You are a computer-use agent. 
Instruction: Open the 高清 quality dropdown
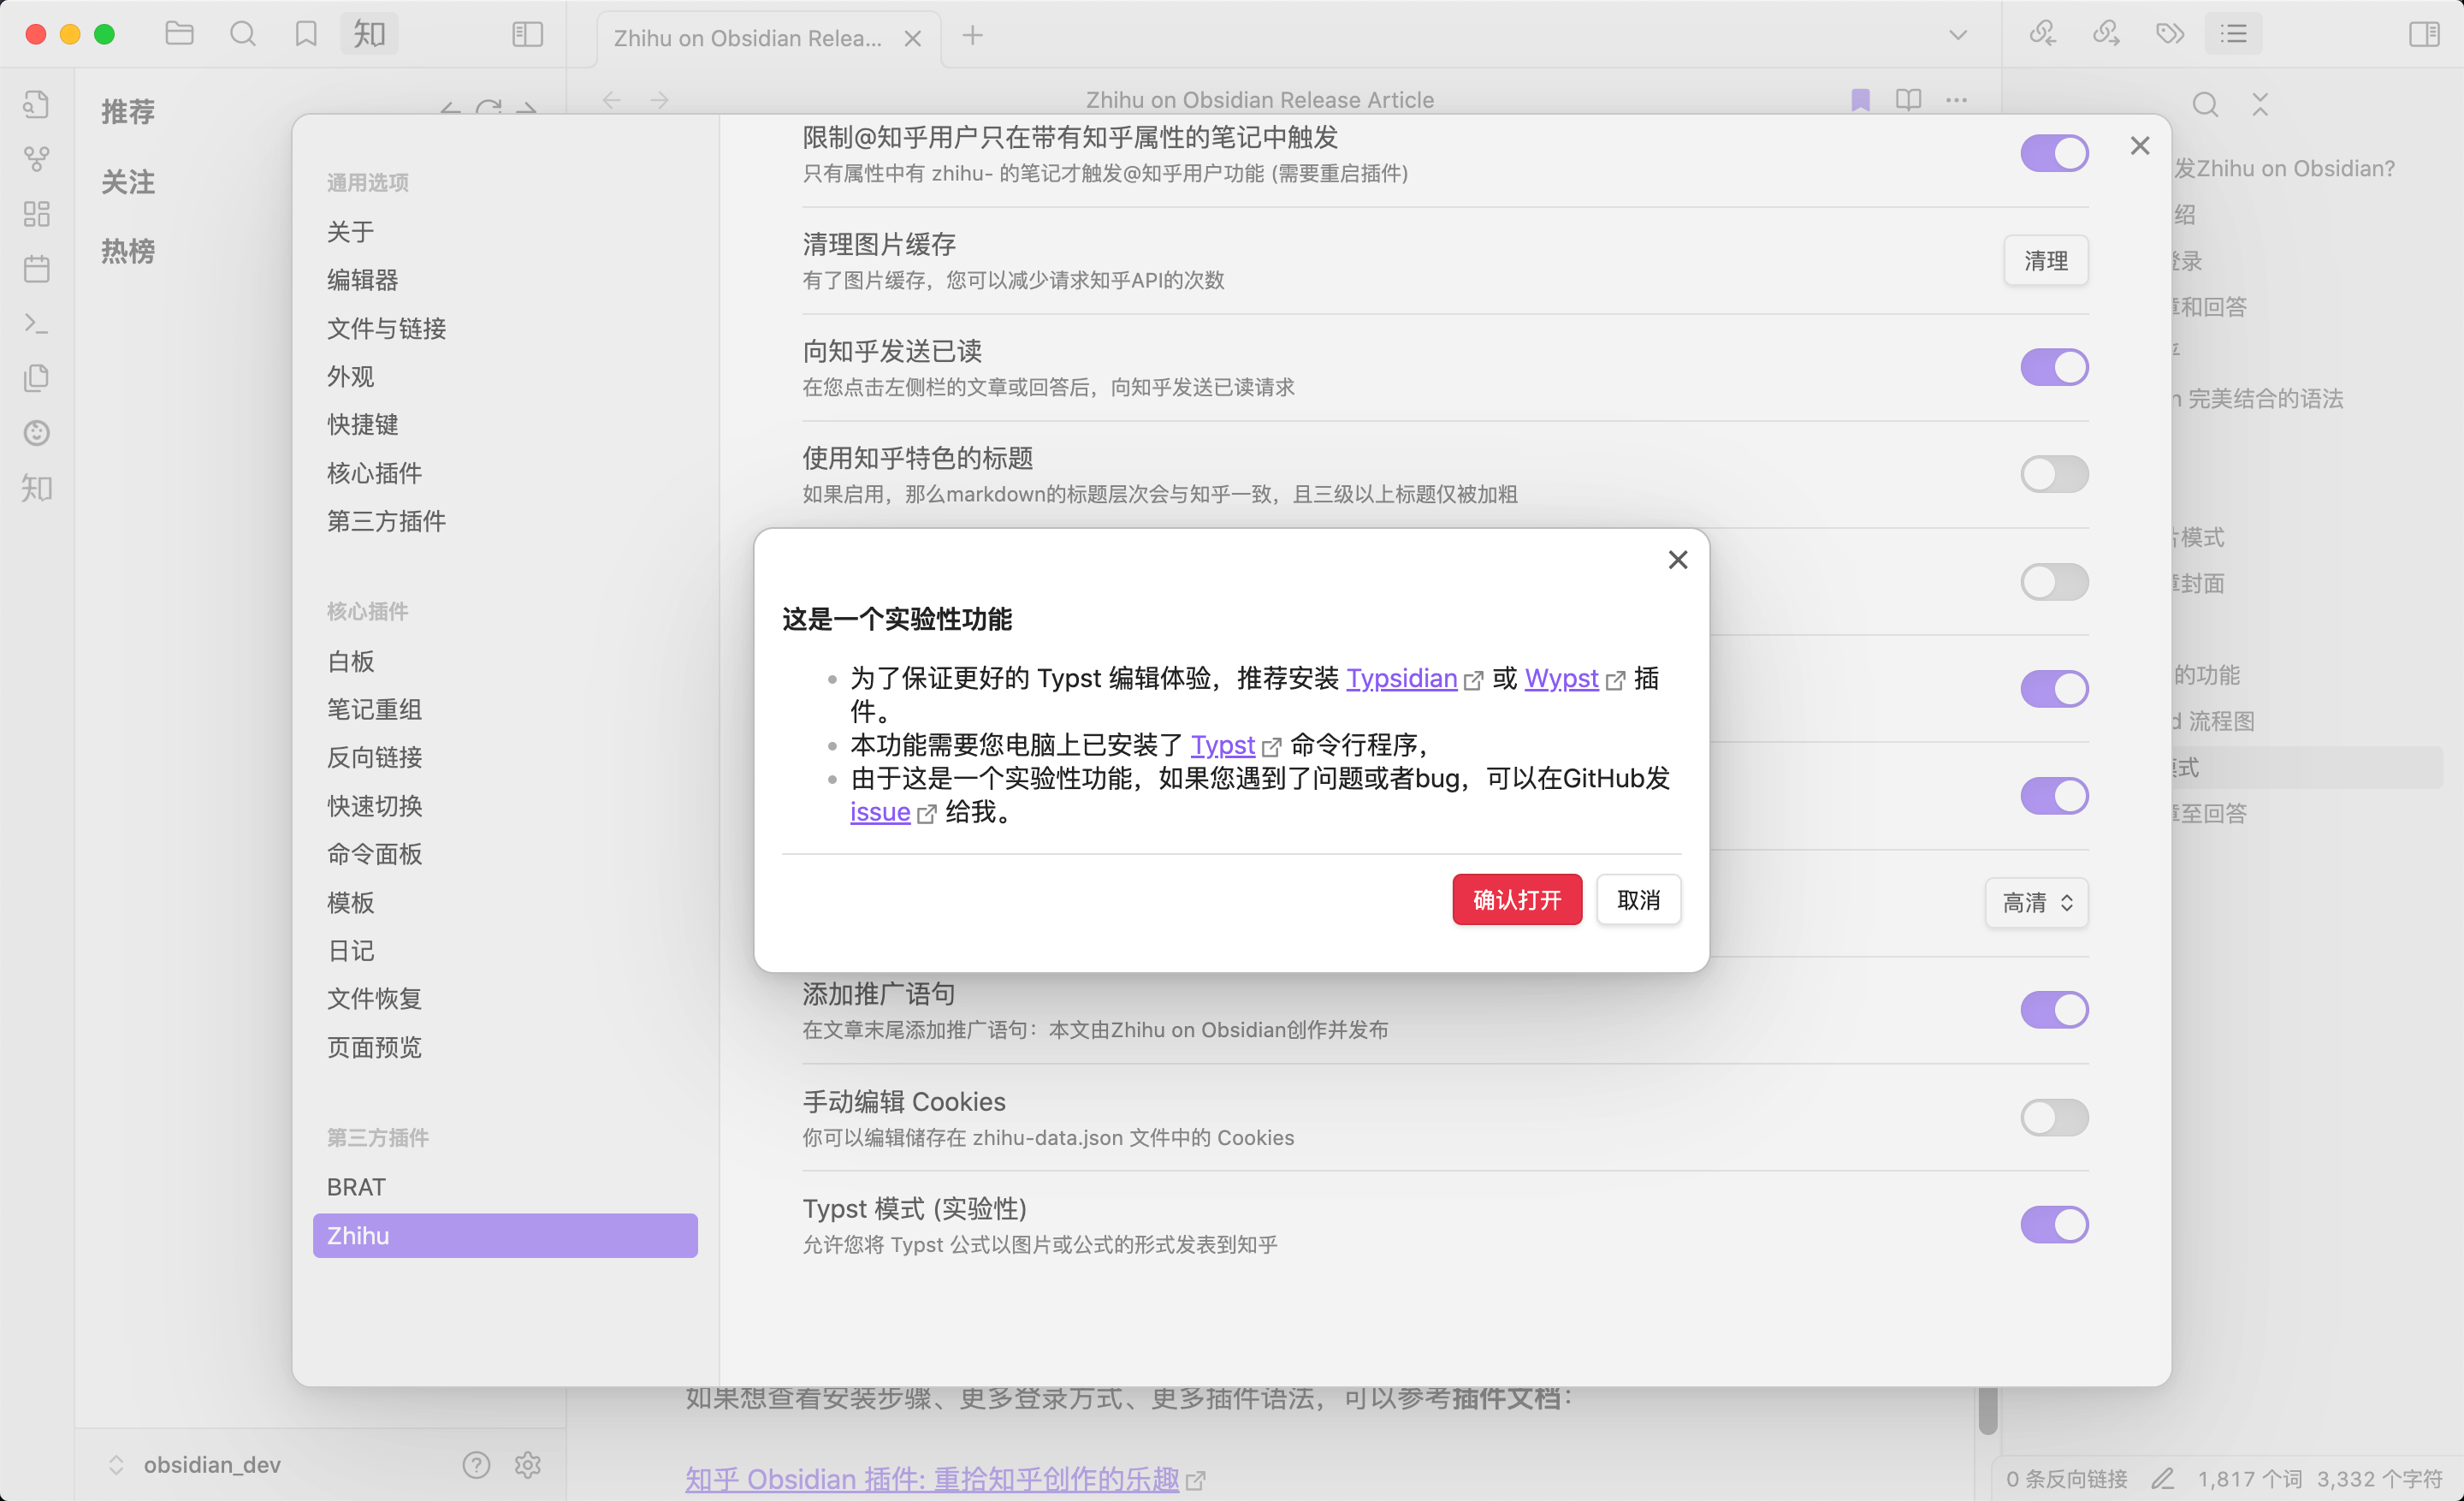[2036, 903]
